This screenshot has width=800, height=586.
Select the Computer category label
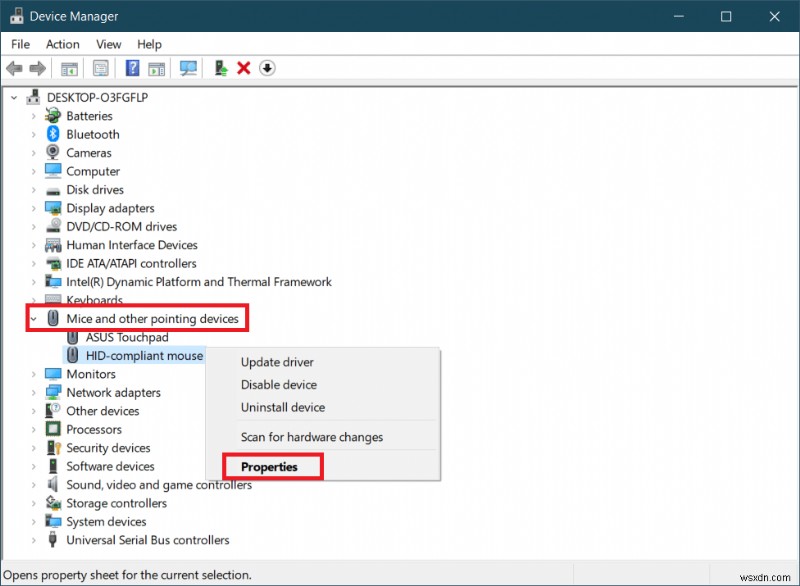(93, 171)
